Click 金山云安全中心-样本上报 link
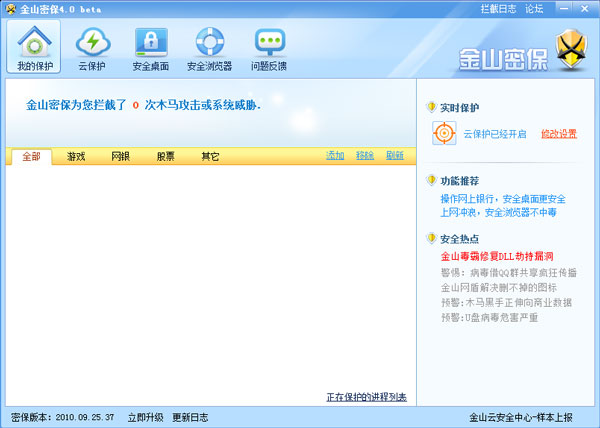 click(521, 417)
